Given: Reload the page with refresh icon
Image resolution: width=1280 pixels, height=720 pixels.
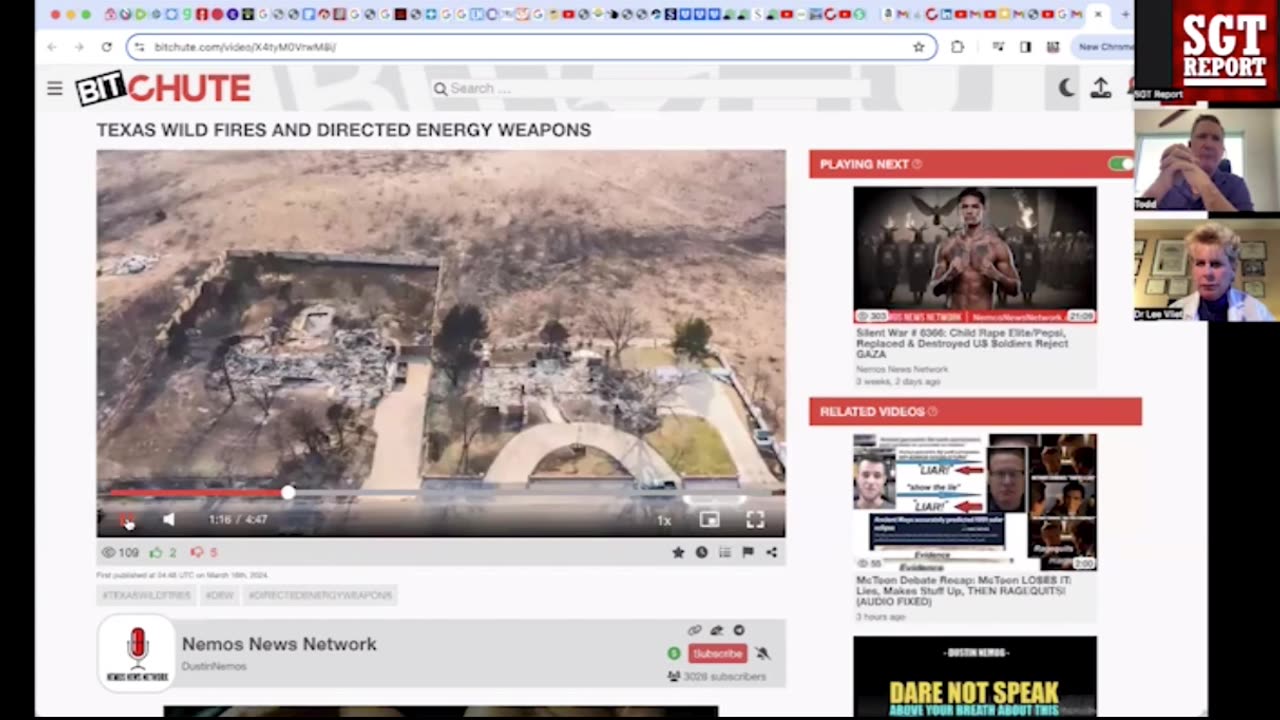Looking at the screenshot, I should [x=106, y=47].
